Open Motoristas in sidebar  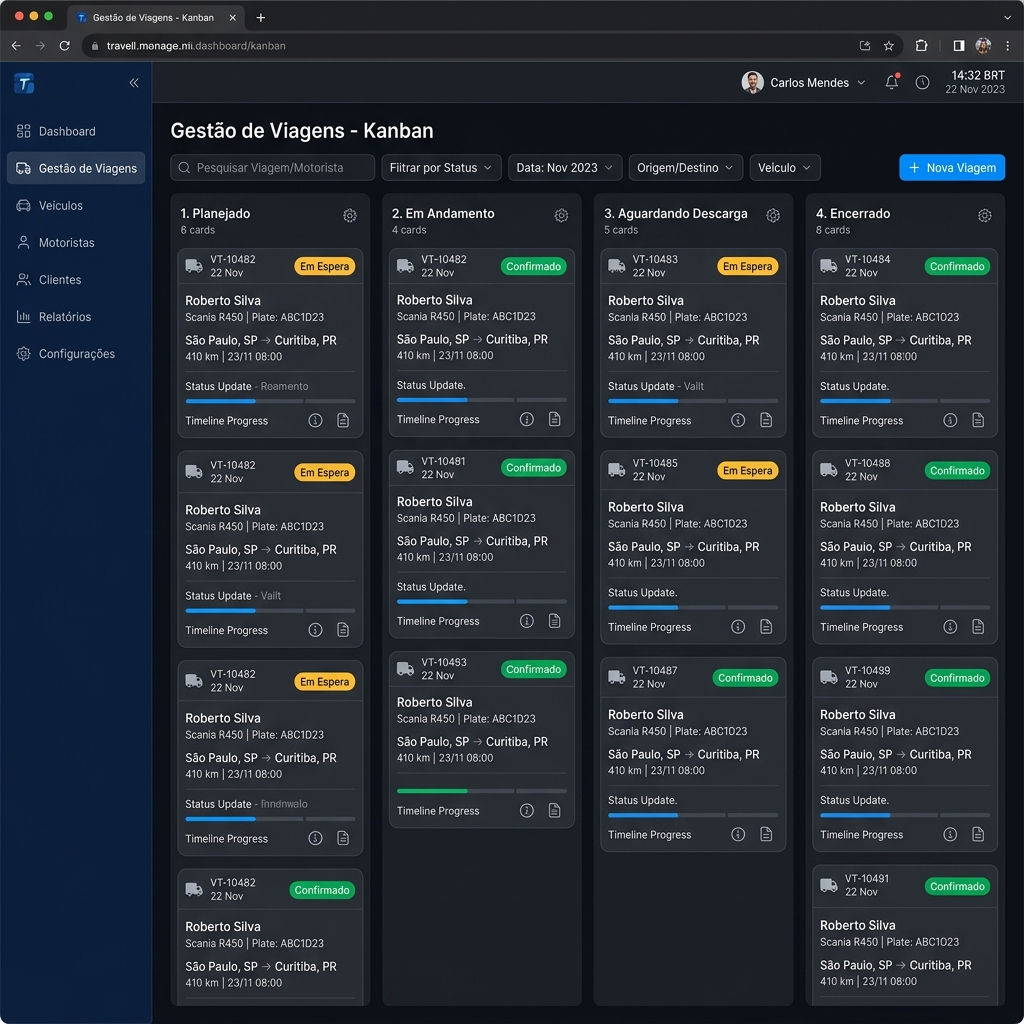76,243
